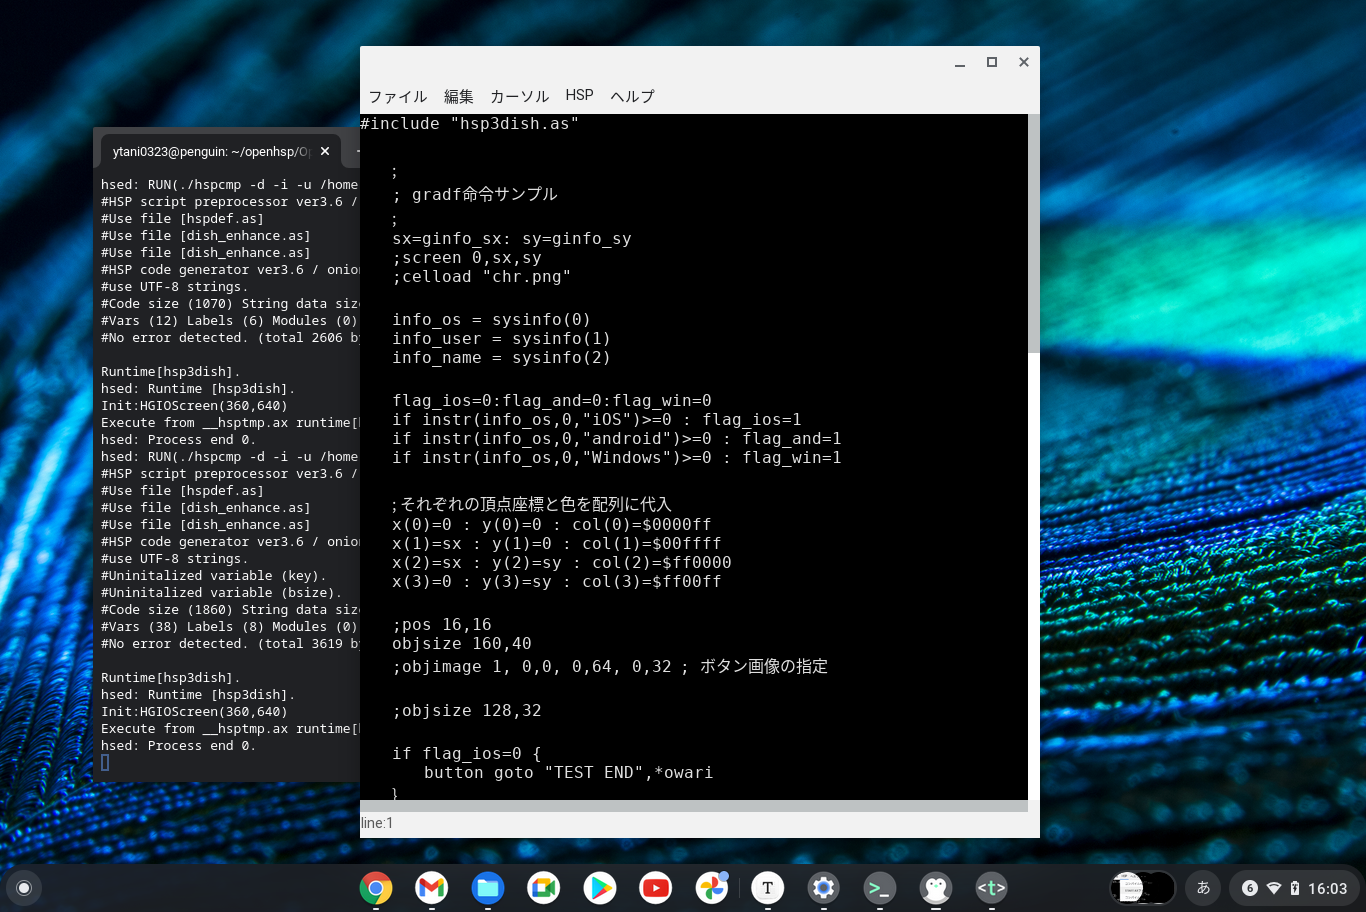Click the button goto "TEST END" line
This screenshot has width=1366, height=912.
tap(568, 773)
